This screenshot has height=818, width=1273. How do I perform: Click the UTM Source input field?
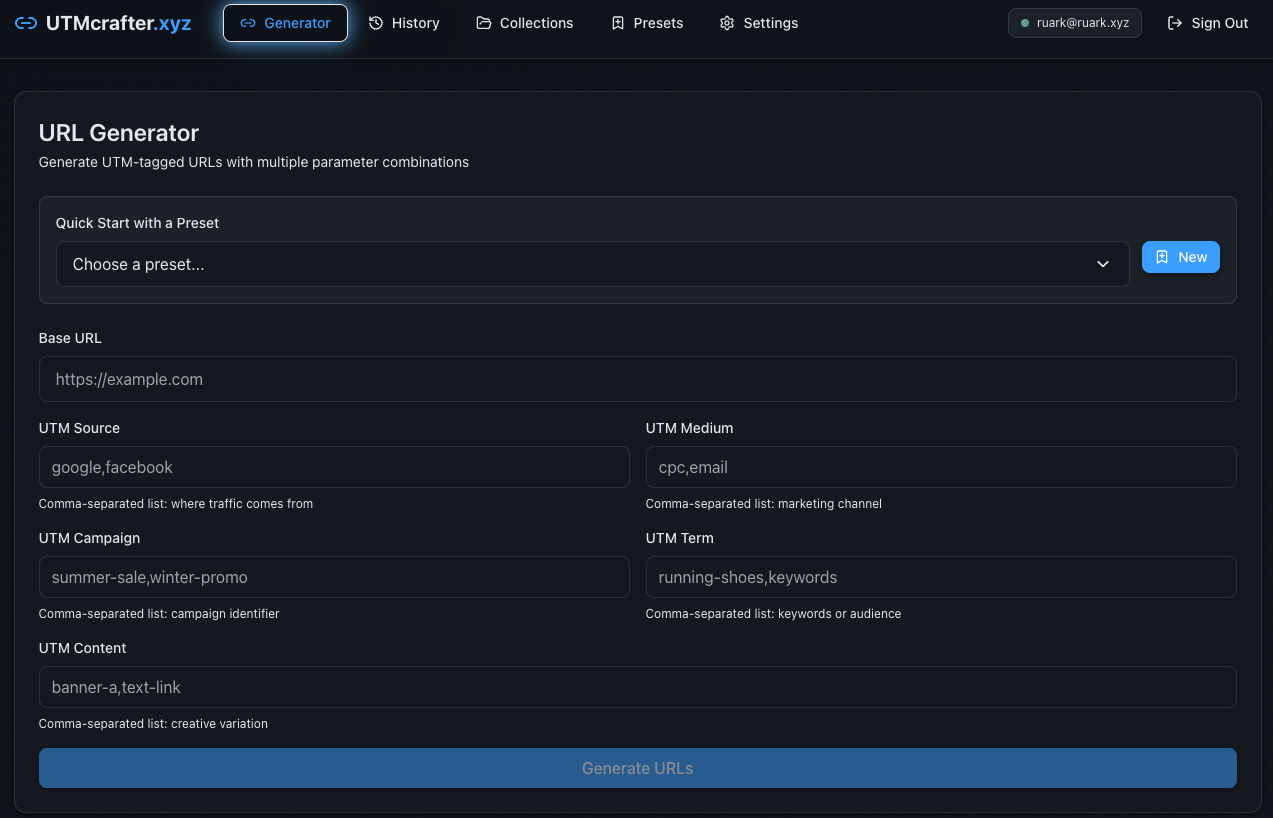pos(334,467)
